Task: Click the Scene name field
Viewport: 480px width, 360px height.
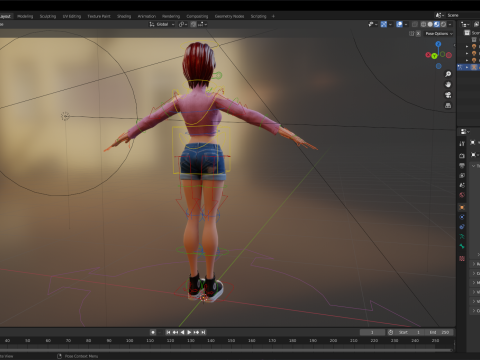Action: [463, 15]
